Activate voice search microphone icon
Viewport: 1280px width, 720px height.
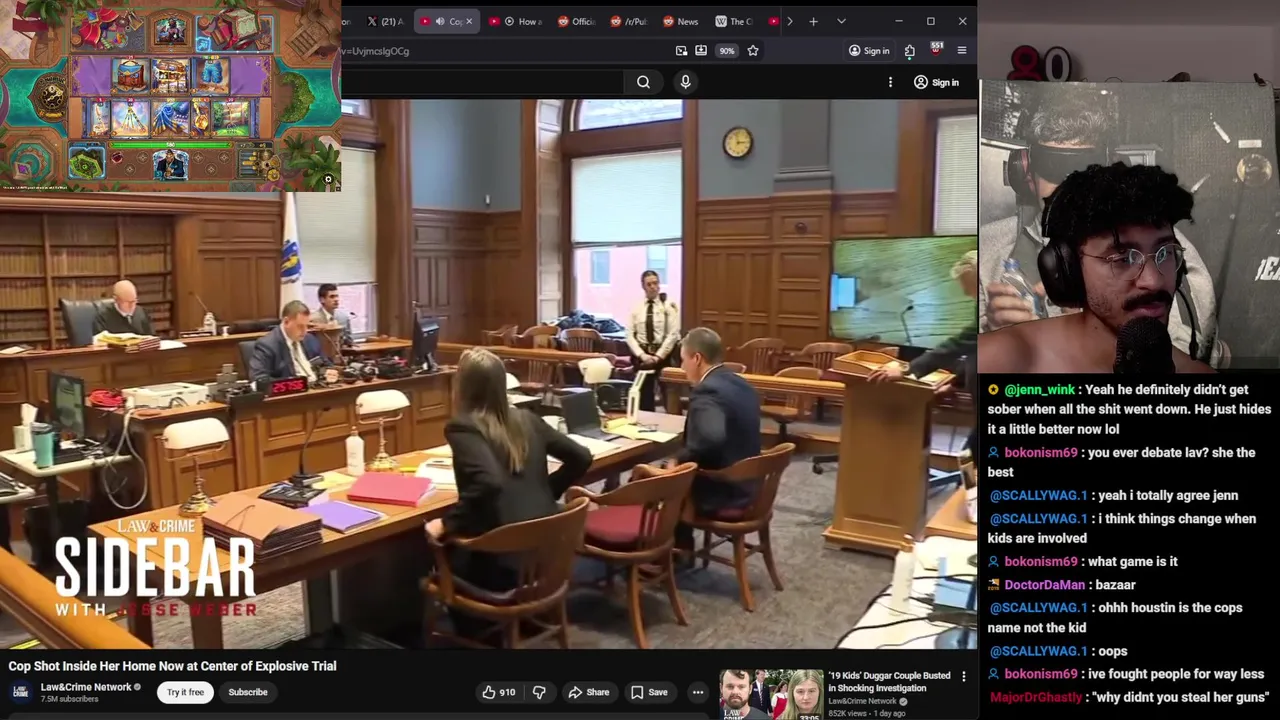(x=685, y=82)
